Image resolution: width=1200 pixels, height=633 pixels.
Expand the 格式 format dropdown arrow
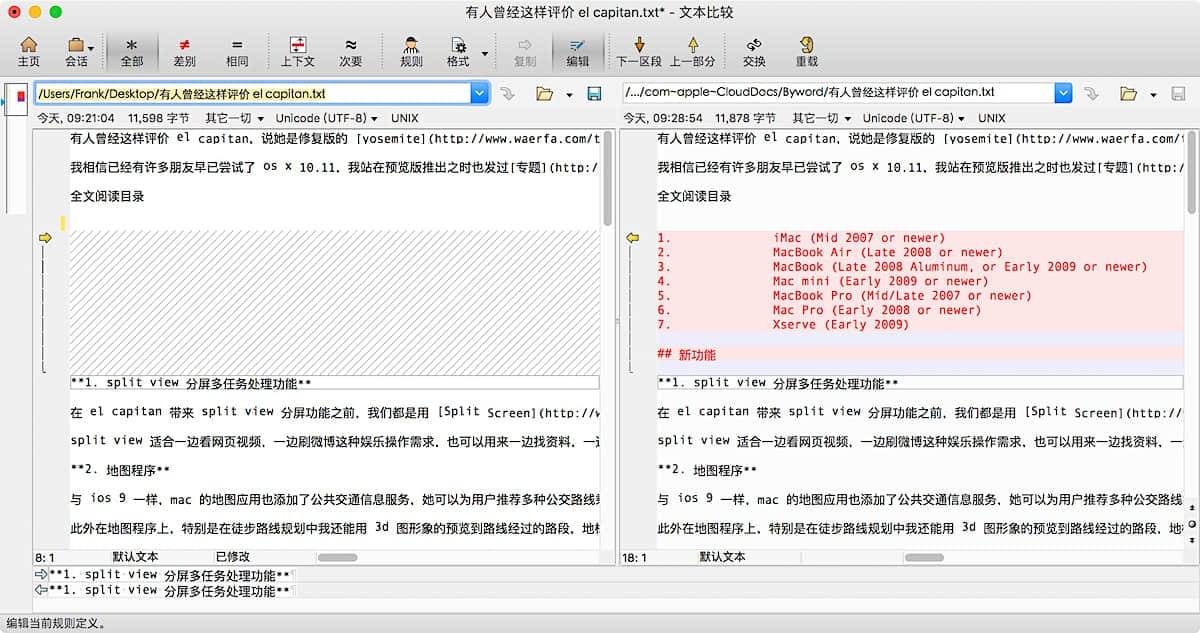coord(485,52)
